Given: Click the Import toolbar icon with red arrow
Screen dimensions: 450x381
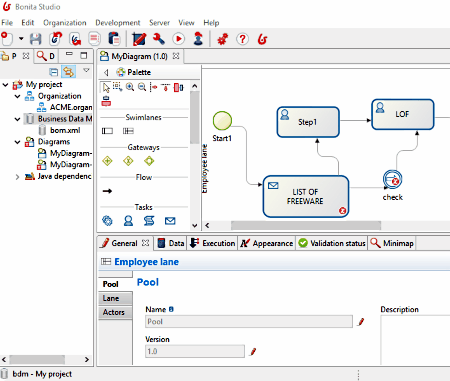Looking at the screenshot, I should click(x=56, y=39).
